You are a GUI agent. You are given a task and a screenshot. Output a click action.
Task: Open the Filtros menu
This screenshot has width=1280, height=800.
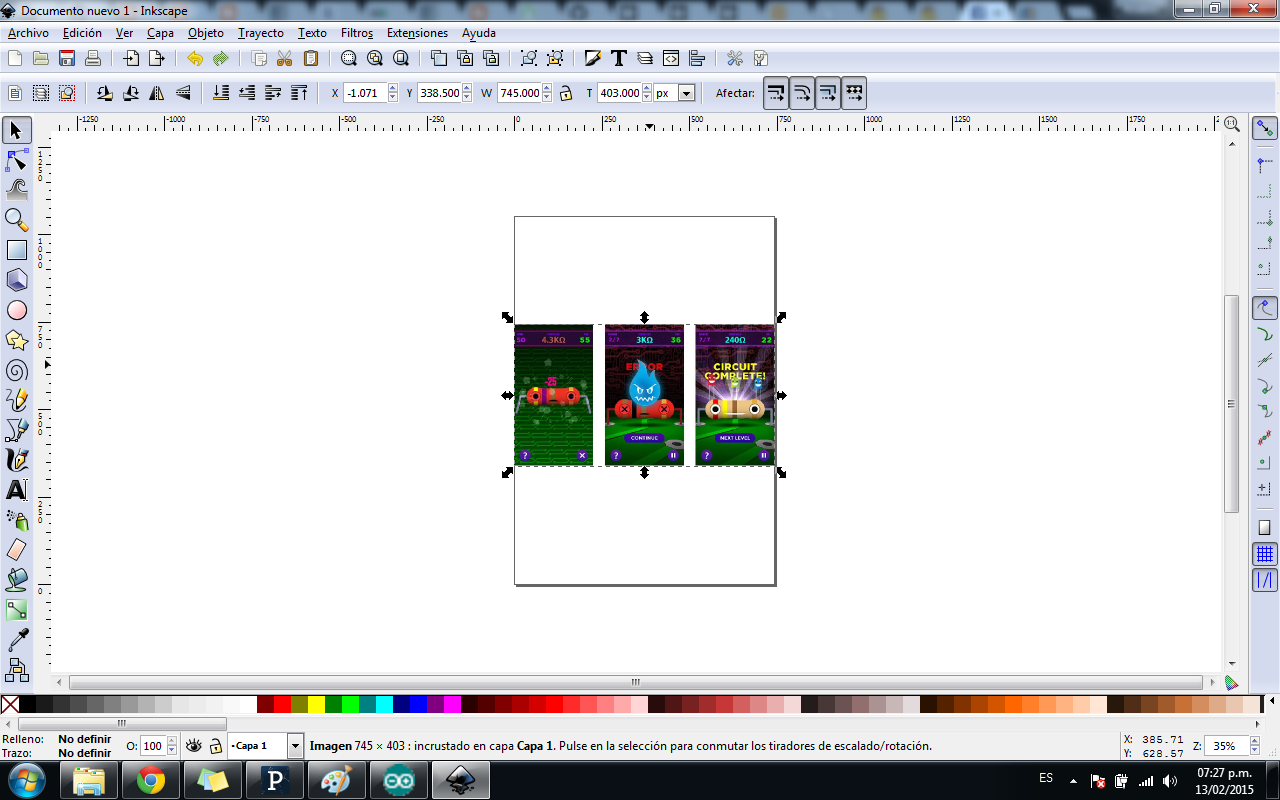point(357,33)
